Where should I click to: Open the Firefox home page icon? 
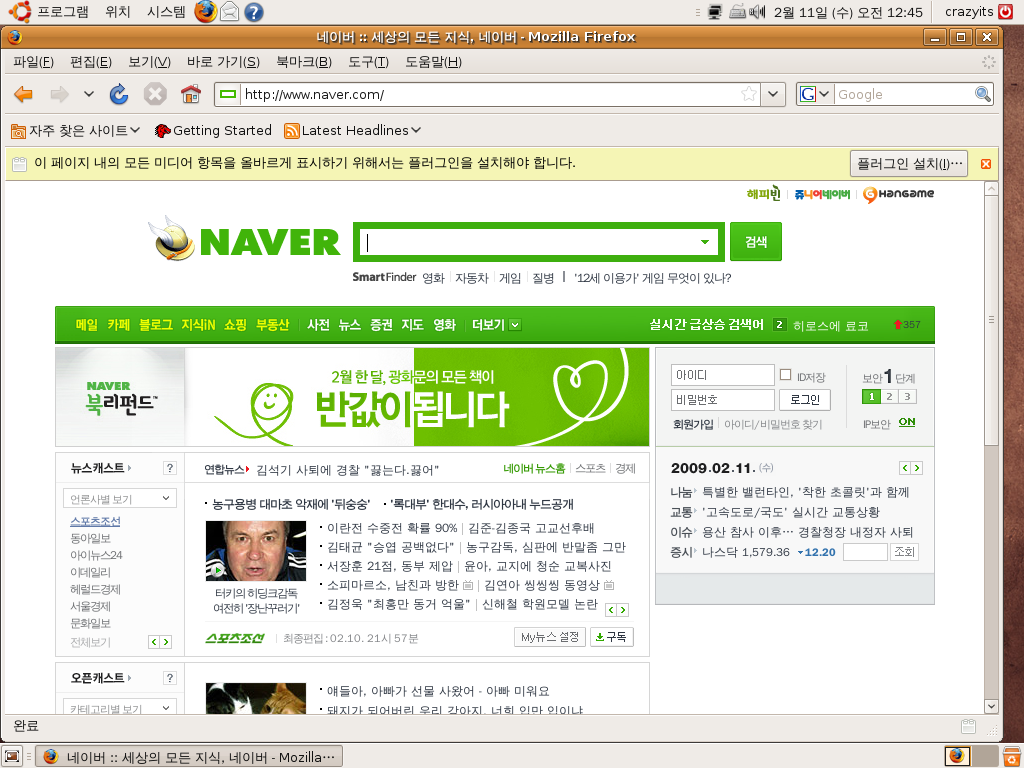pos(191,95)
